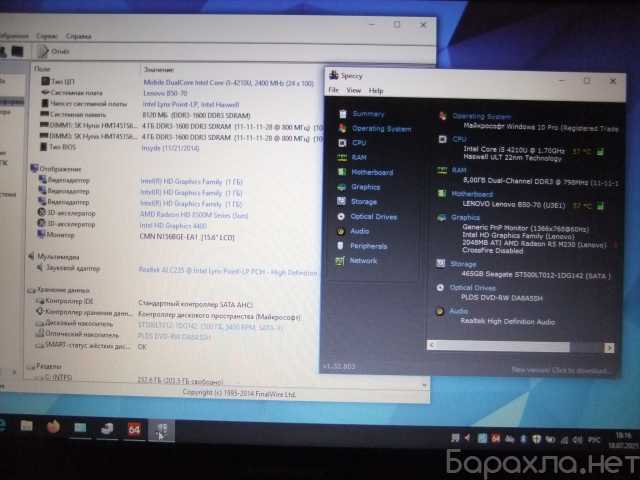Click Lenovo B50-70 system board value
Image resolution: width=640 pixels, height=480 pixels.
tap(165, 93)
